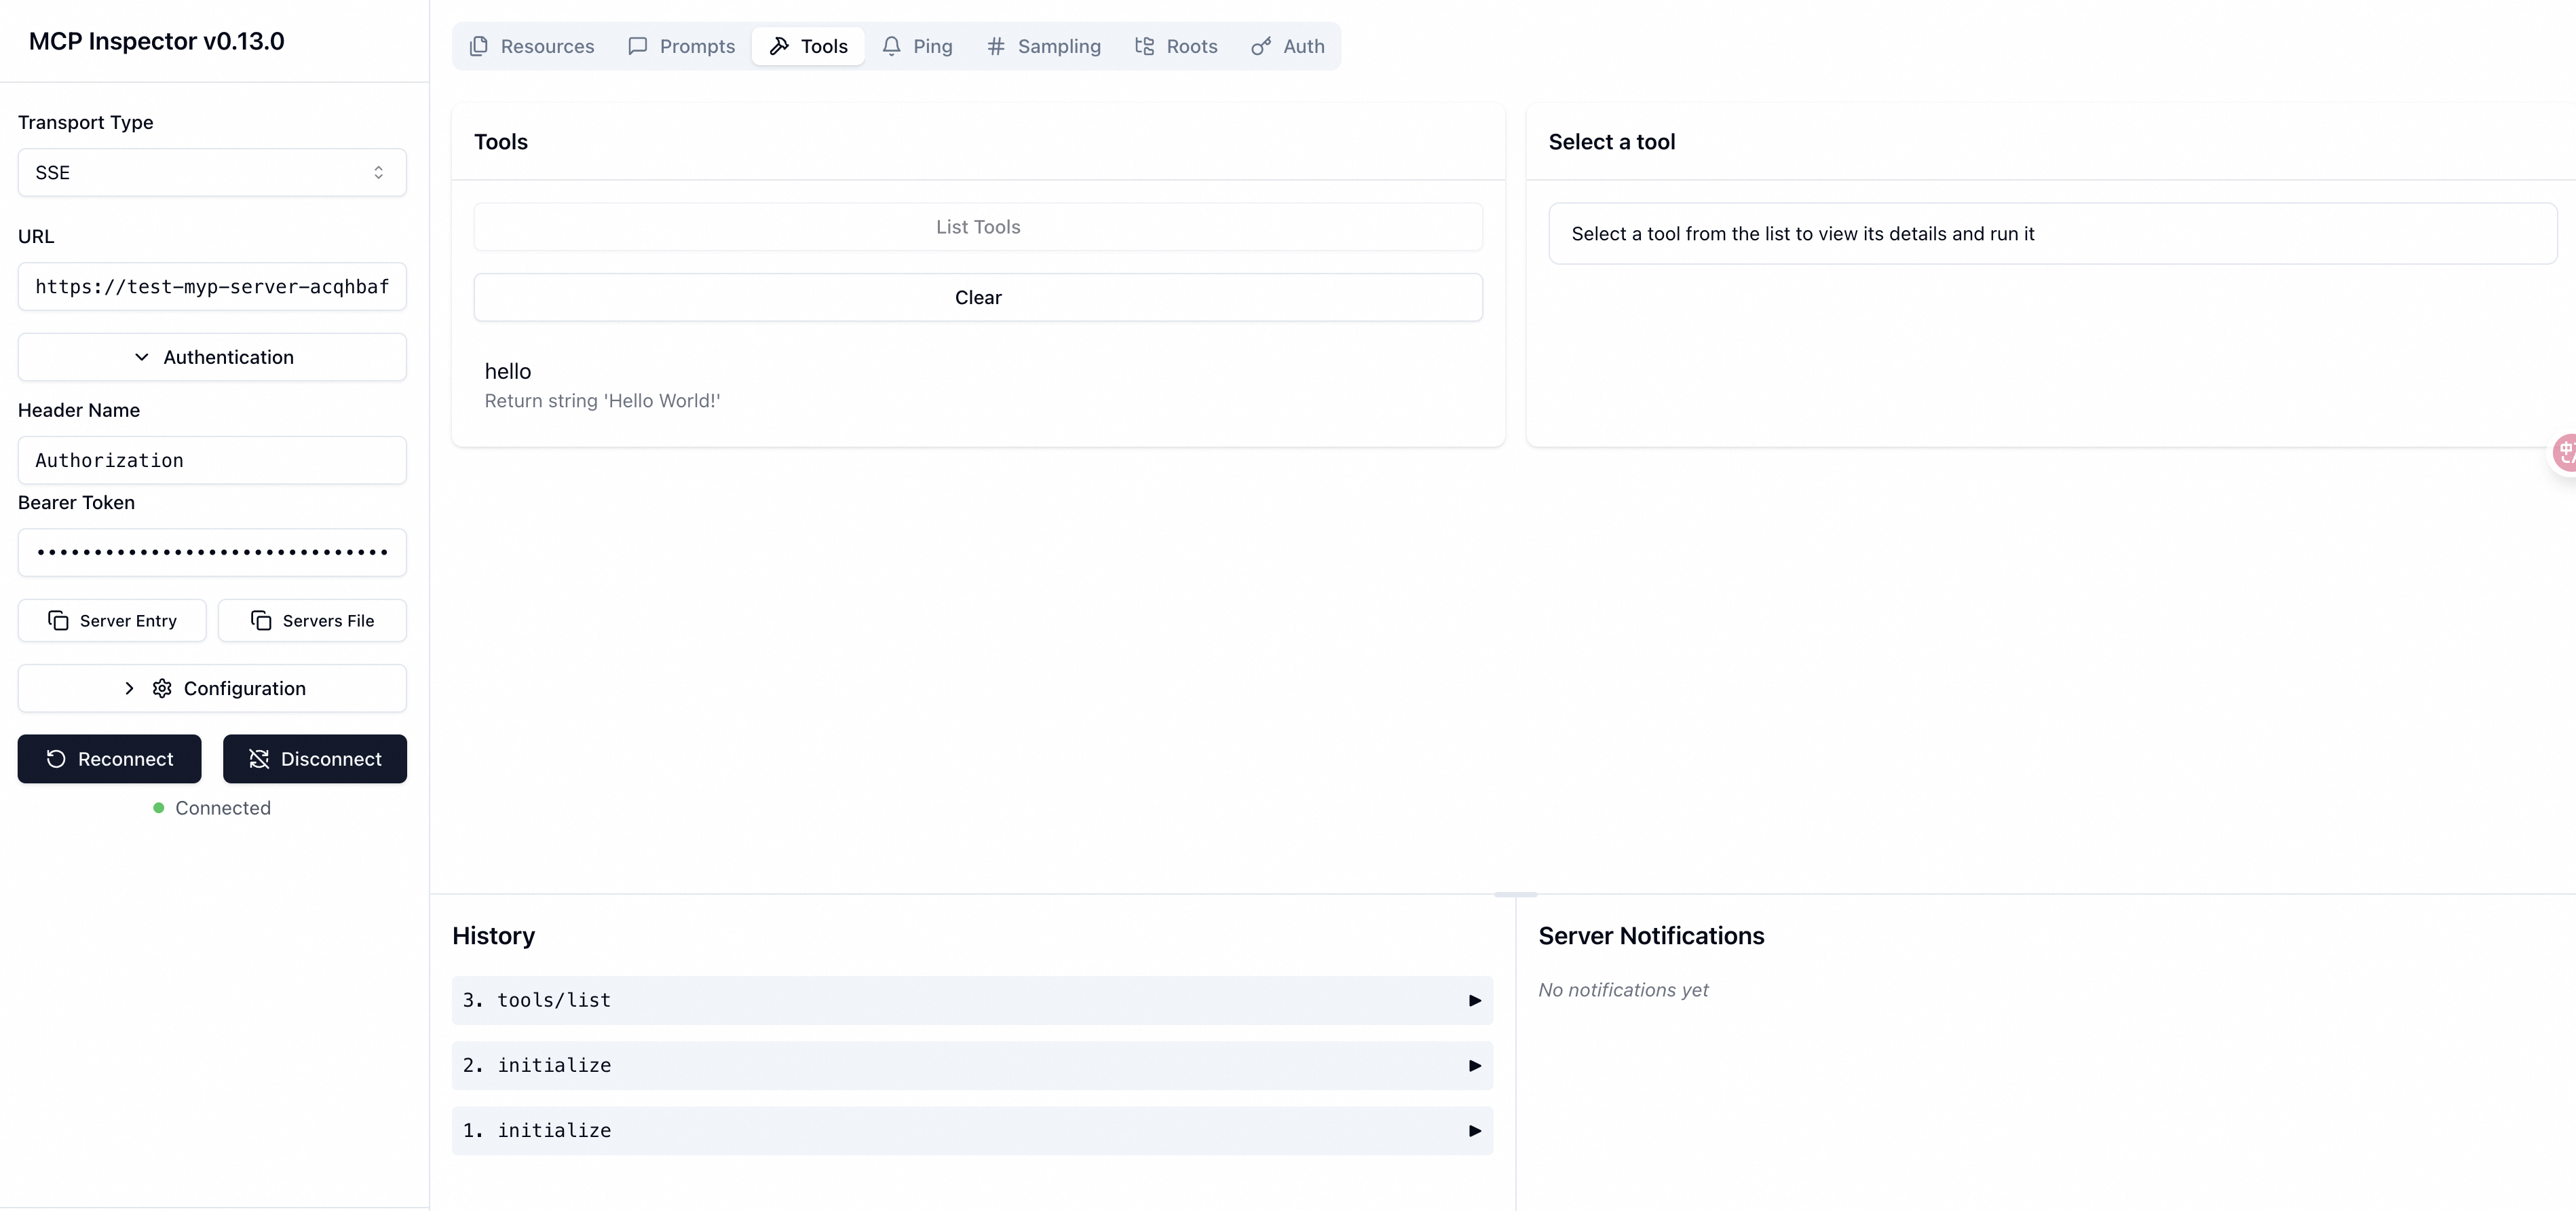Open the Transport Type SSE dropdown

pyautogui.click(x=212, y=173)
